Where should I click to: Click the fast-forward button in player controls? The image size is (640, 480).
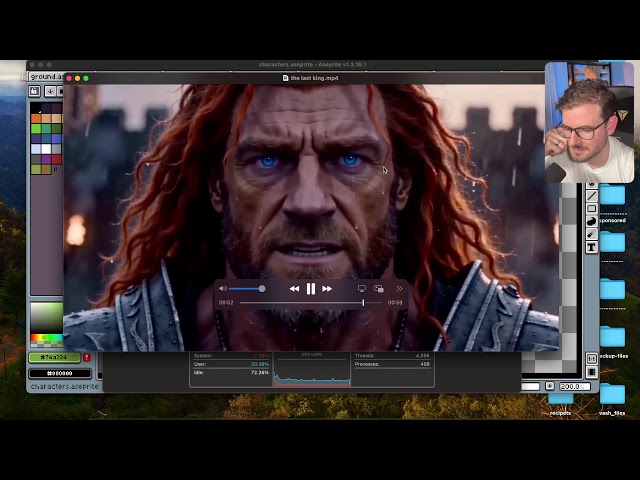click(327, 289)
